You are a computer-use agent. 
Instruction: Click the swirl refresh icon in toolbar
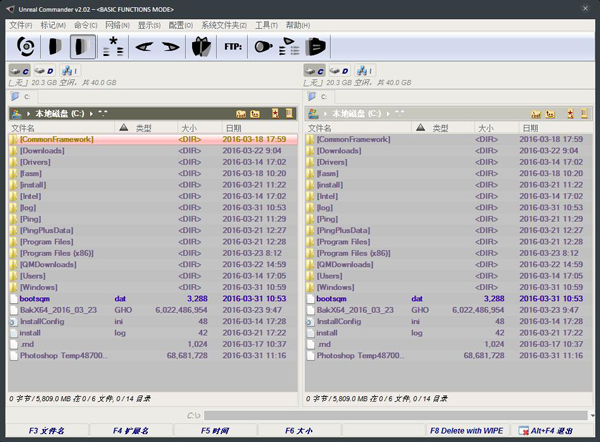pyautogui.click(x=26, y=47)
